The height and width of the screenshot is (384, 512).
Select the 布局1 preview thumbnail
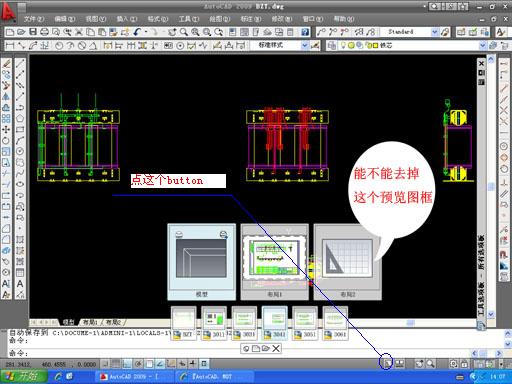point(275,262)
